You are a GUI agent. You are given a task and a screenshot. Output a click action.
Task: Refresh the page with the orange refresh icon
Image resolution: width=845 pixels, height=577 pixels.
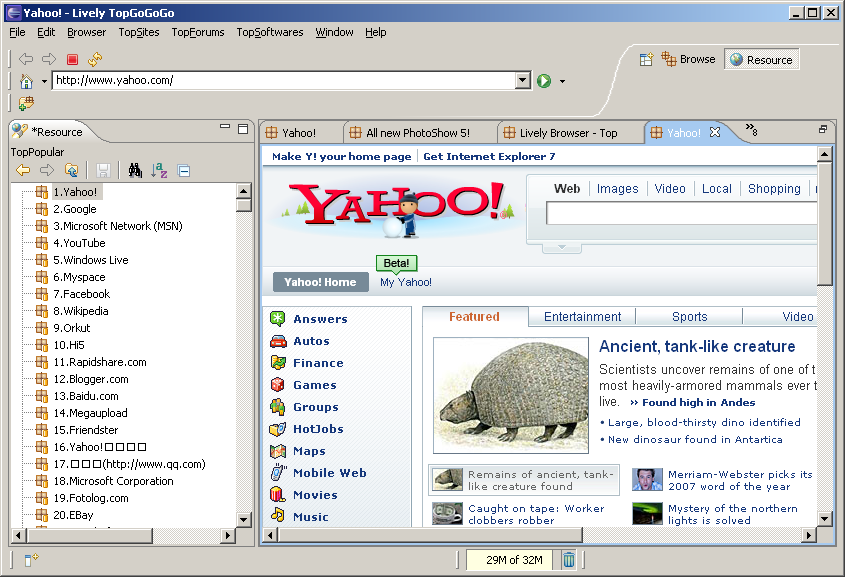point(95,59)
